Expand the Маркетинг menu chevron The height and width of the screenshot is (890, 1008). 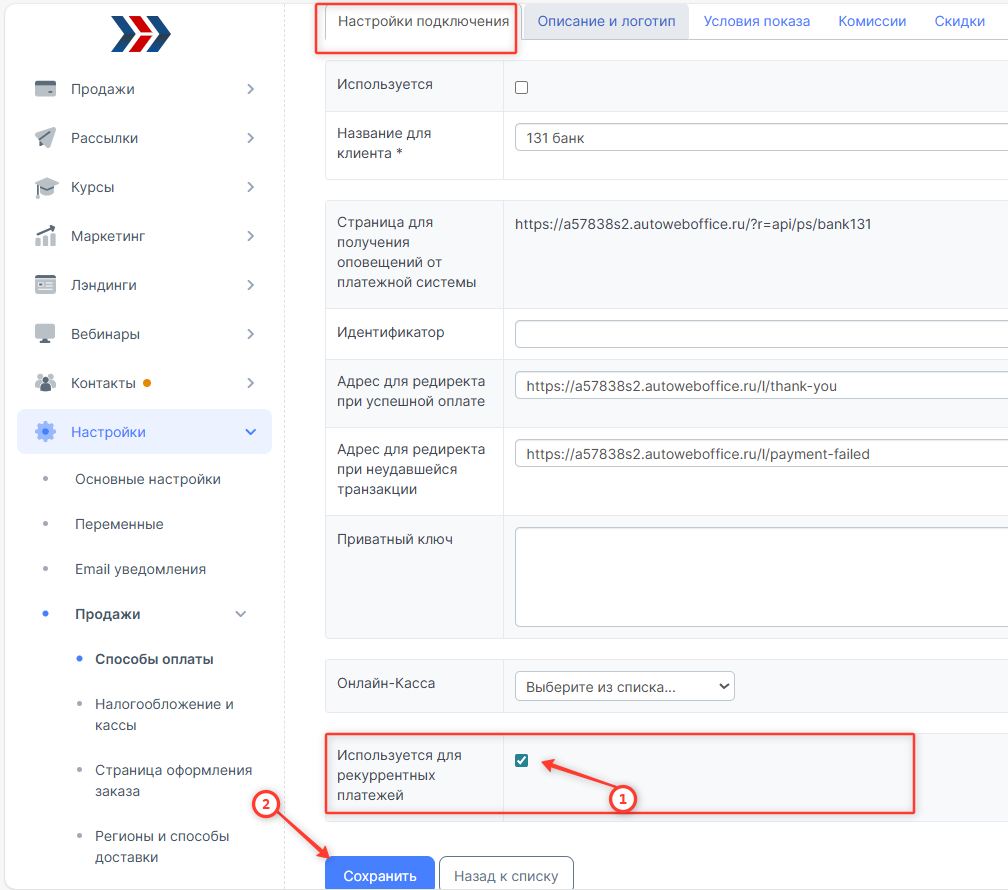pos(250,236)
